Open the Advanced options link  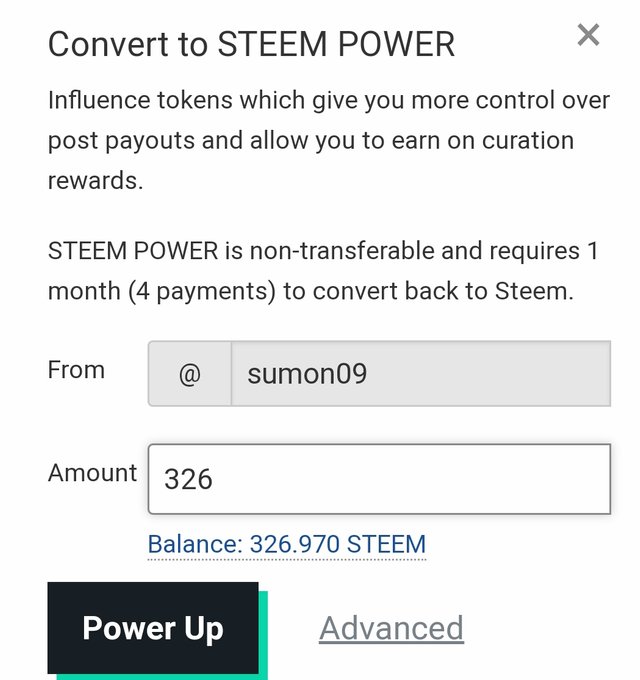392,628
